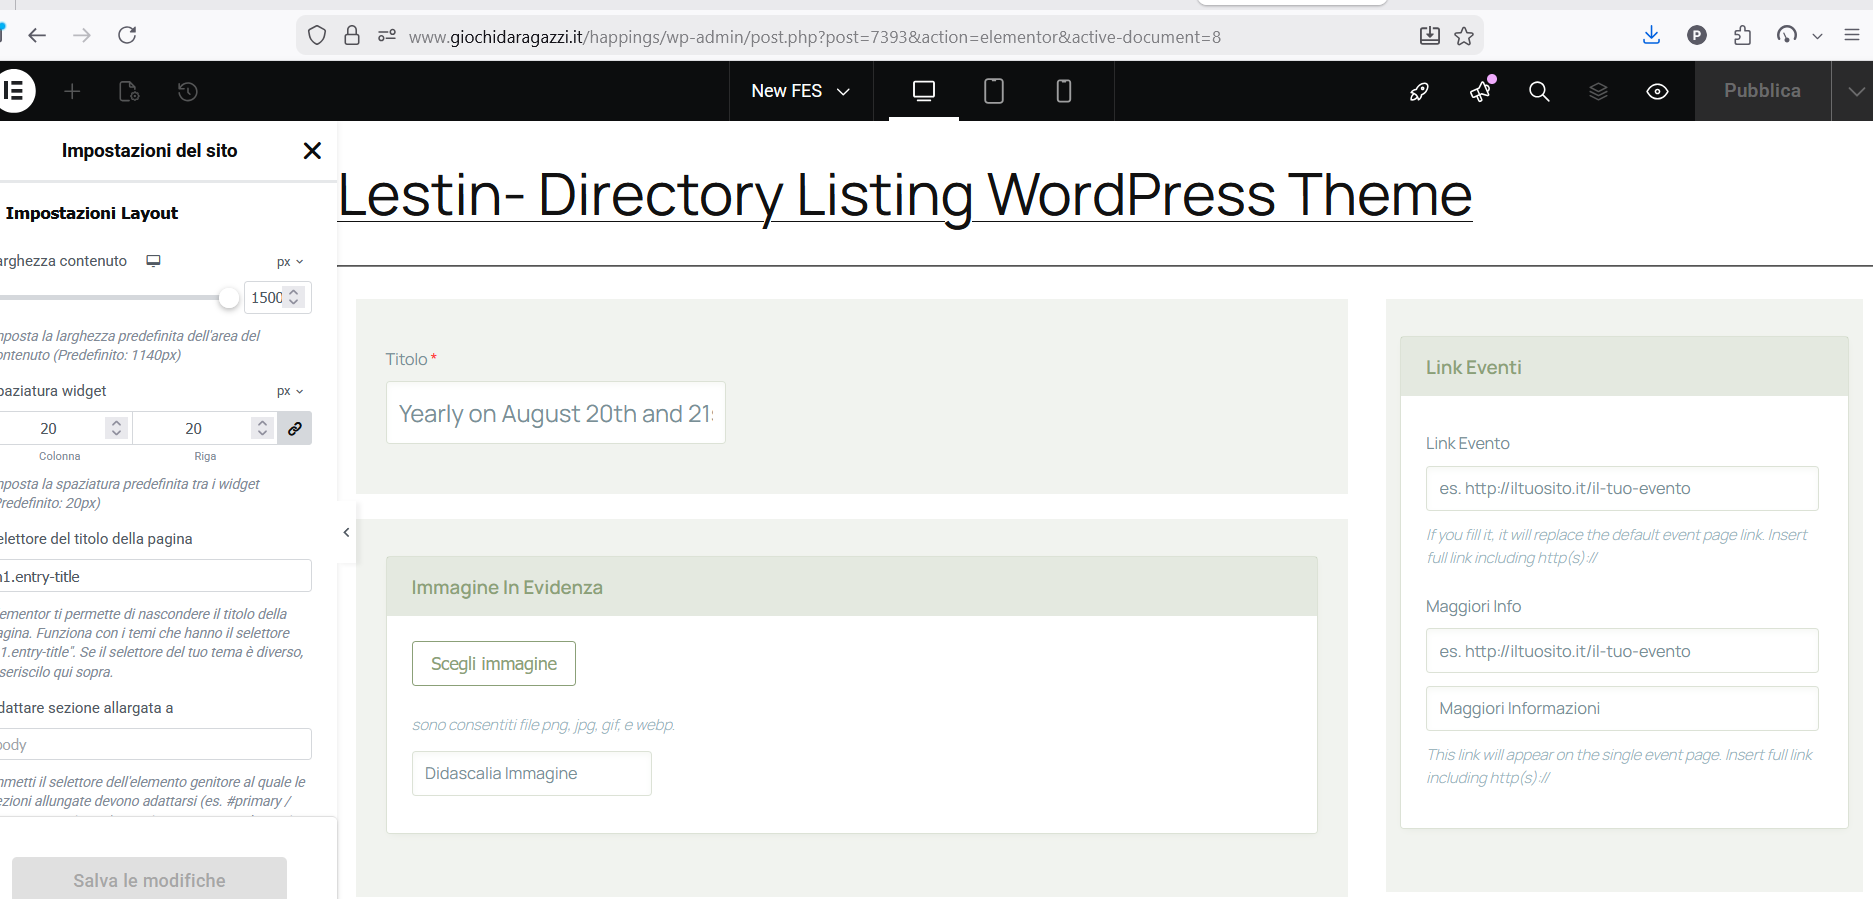The height and width of the screenshot is (899, 1873).
Task: Open the Structure layers icon
Action: 1598,91
